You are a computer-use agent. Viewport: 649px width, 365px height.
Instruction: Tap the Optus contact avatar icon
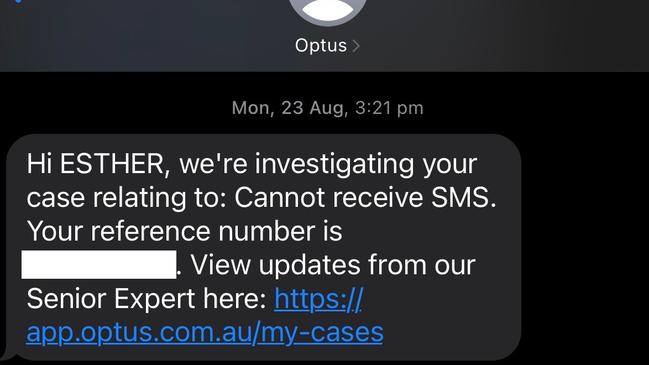click(x=327, y=10)
